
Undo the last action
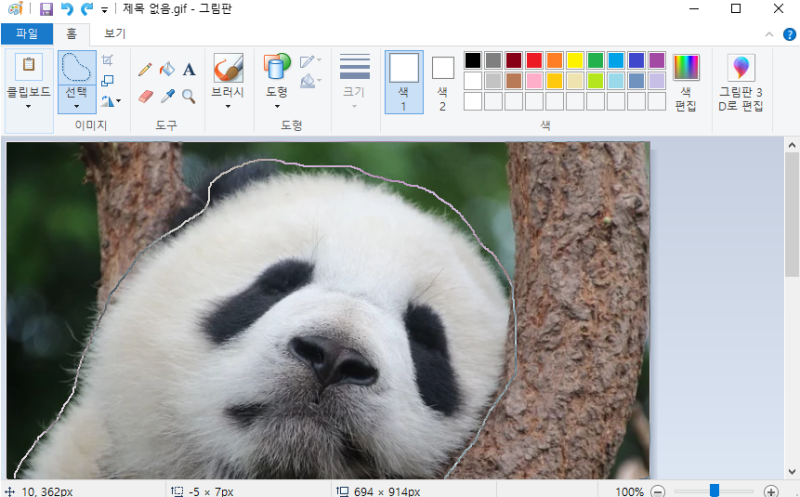pyautogui.click(x=67, y=9)
